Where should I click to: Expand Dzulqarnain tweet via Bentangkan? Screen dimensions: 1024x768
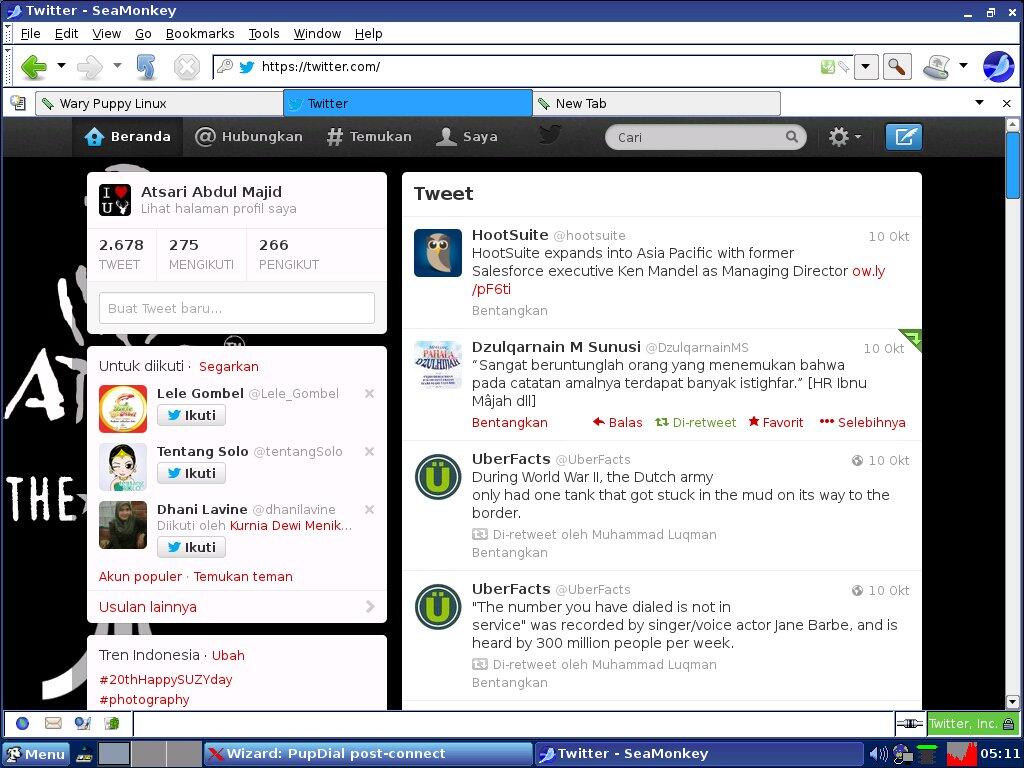509,423
